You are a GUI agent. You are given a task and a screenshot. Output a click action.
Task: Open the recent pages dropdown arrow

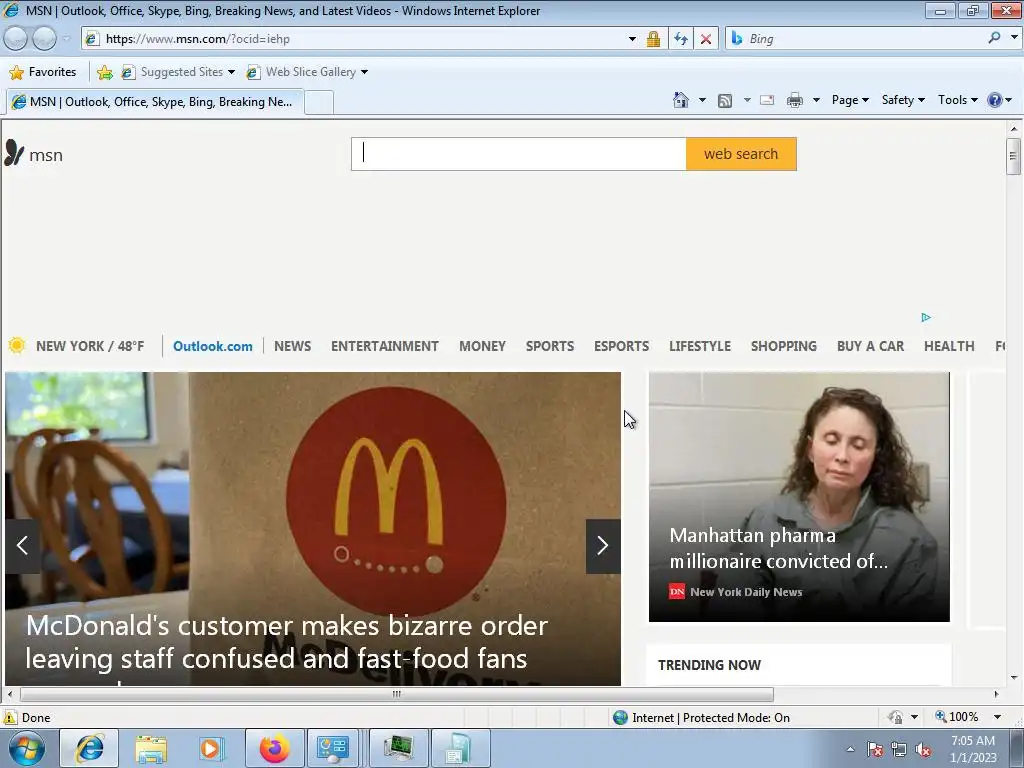66,39
